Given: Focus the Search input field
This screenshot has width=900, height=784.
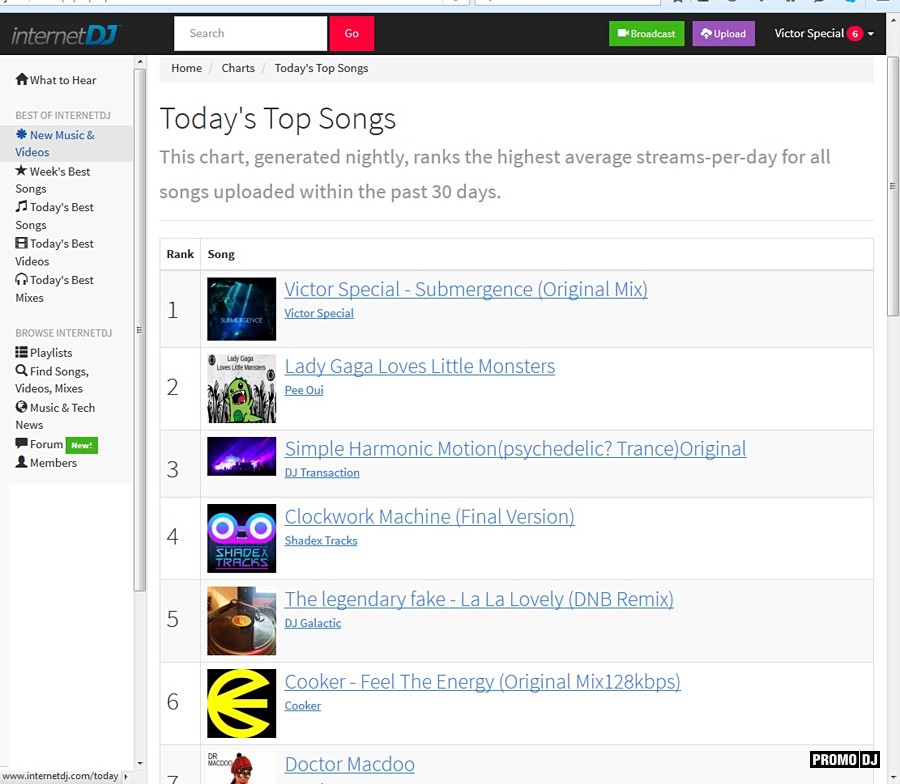Looking at the screenshot, I should point(250,34).
